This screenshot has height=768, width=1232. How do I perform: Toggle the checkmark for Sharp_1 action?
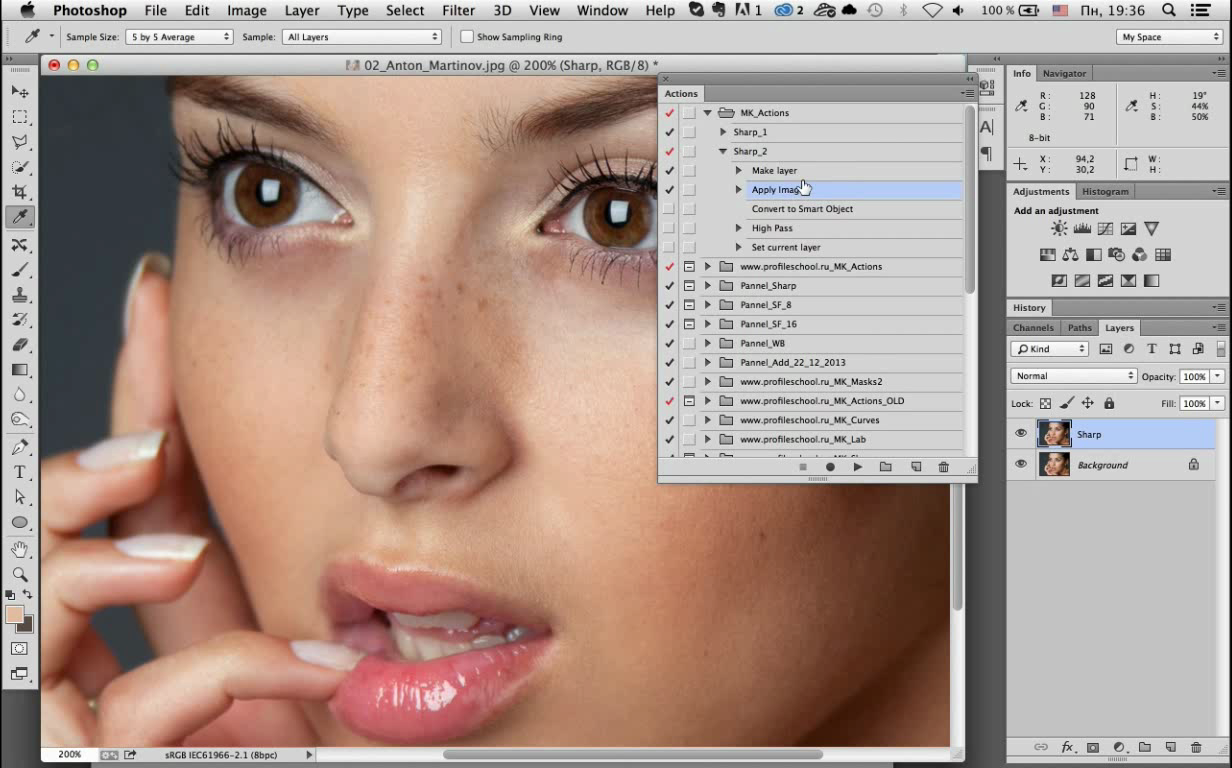tap(669, 132)
